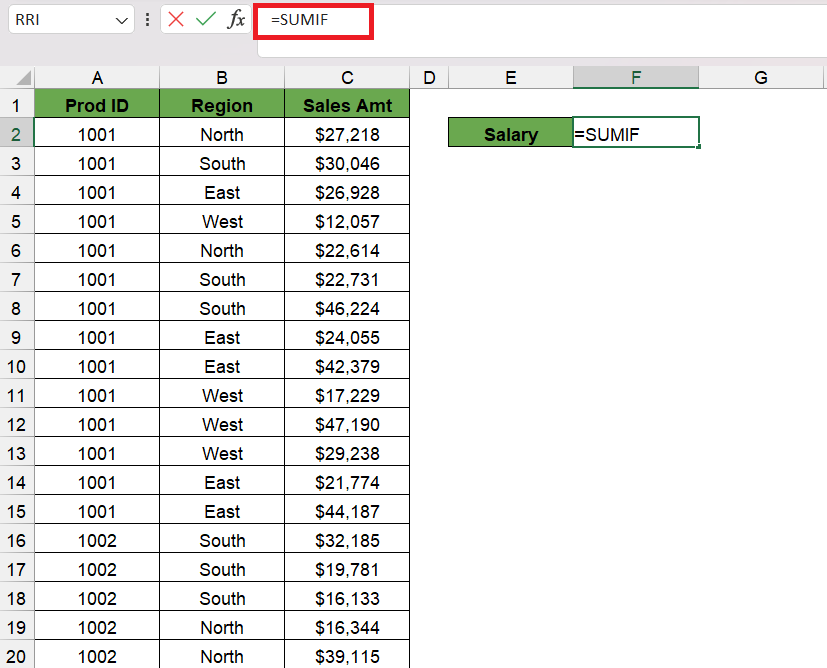Select the cell with $44,187
Viewport: 827px width, 668px height.
[347, 511]
